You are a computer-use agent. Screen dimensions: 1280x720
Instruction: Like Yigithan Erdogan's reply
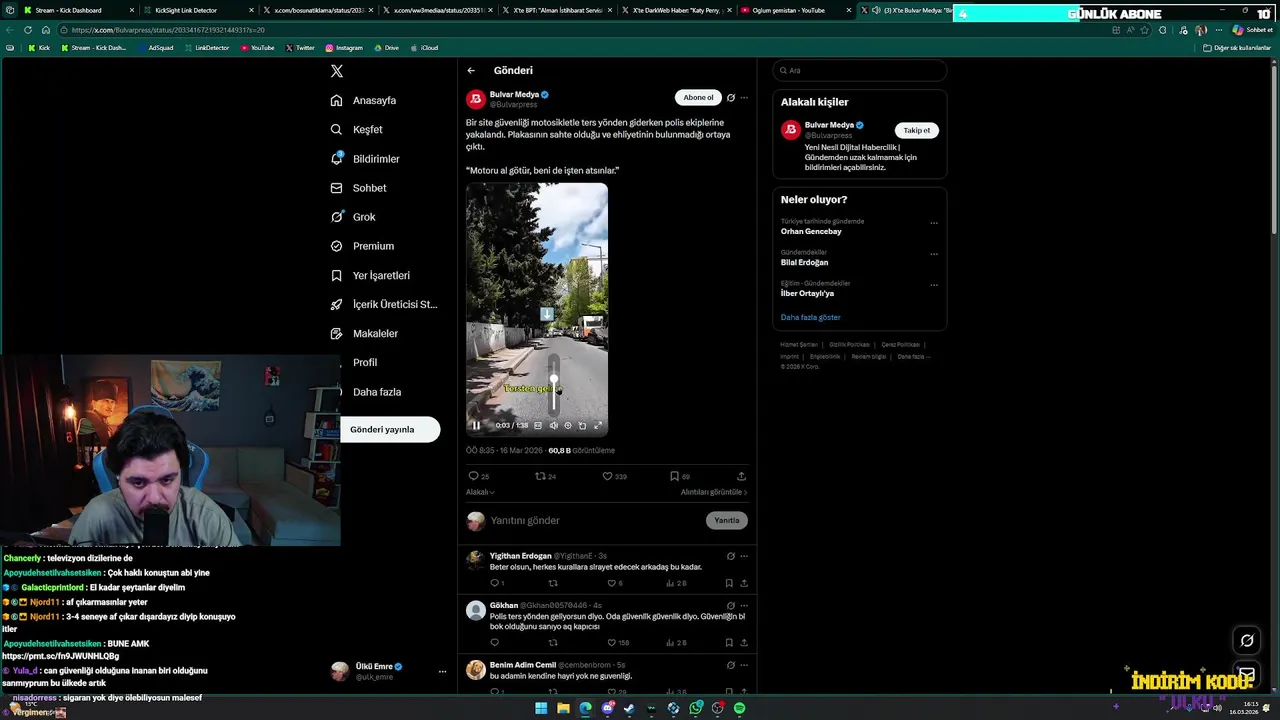[x=610, y=583]
